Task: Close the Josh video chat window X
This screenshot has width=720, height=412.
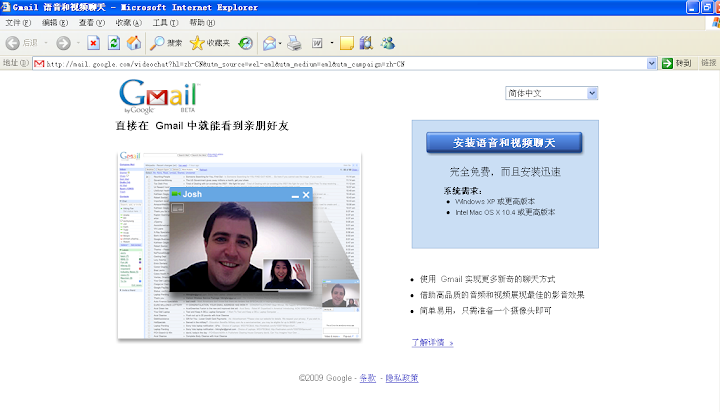Action: (x=306, y=195)
